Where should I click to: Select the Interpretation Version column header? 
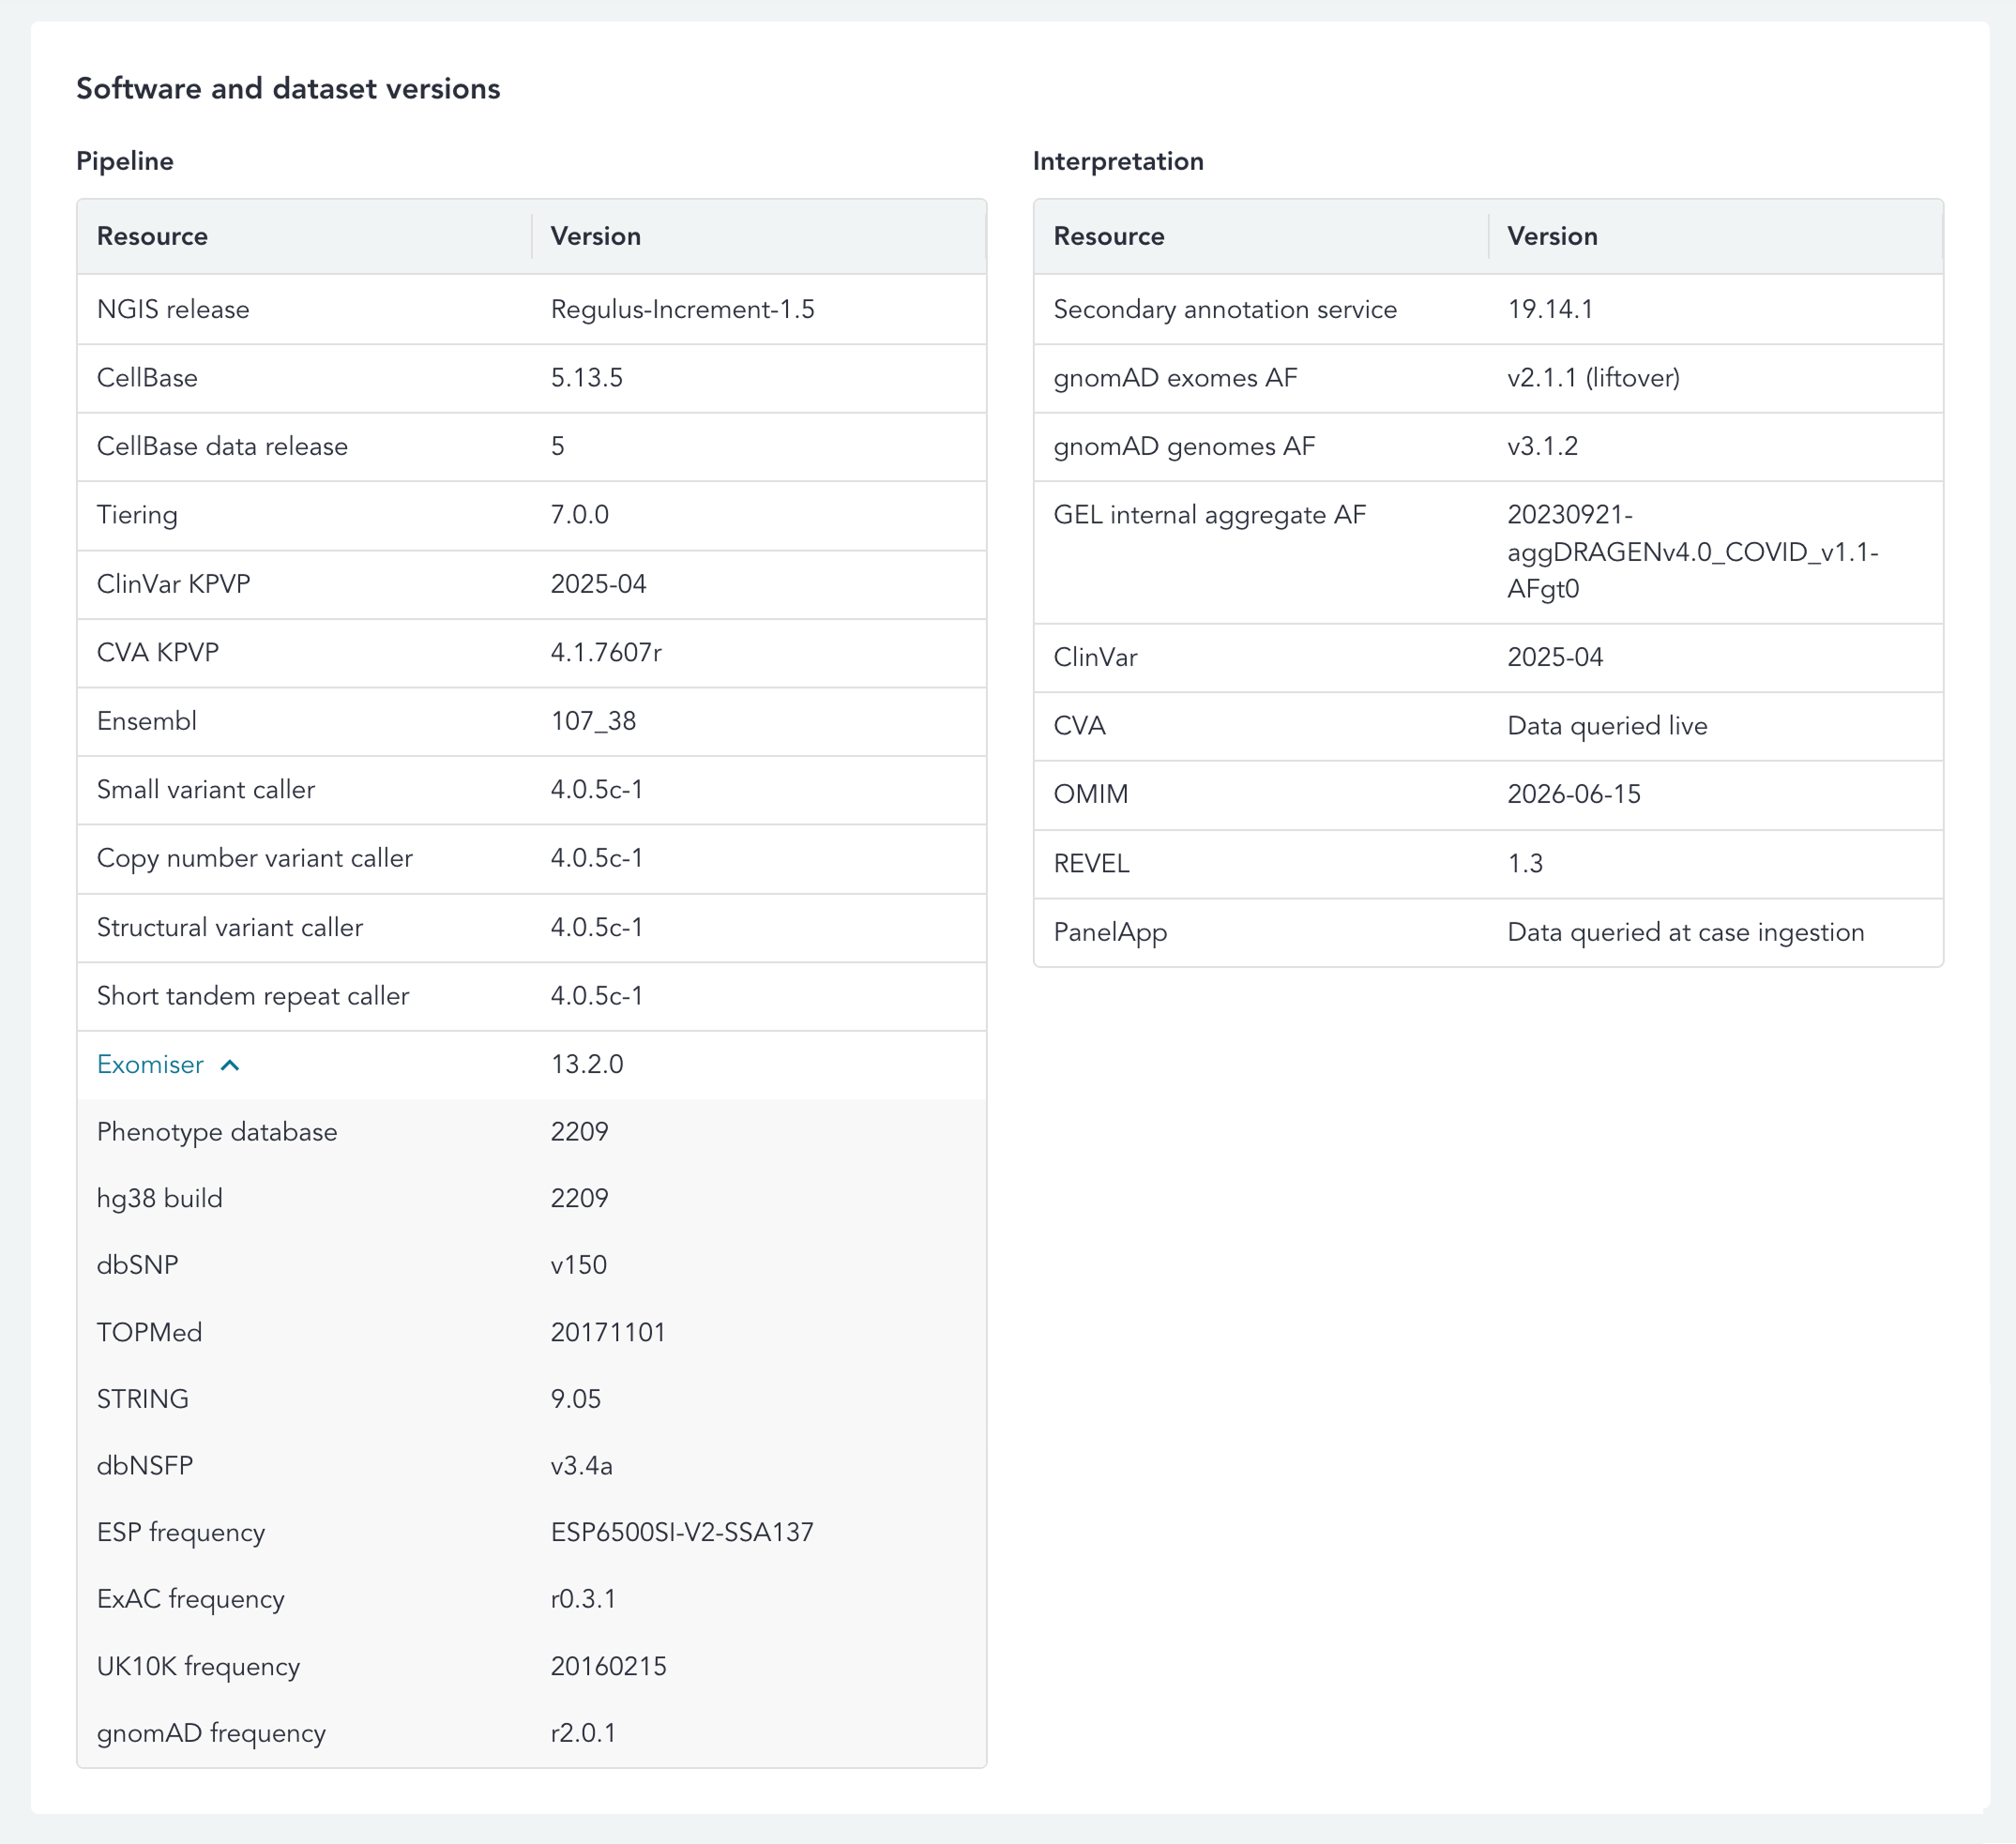click(1716, 236)
